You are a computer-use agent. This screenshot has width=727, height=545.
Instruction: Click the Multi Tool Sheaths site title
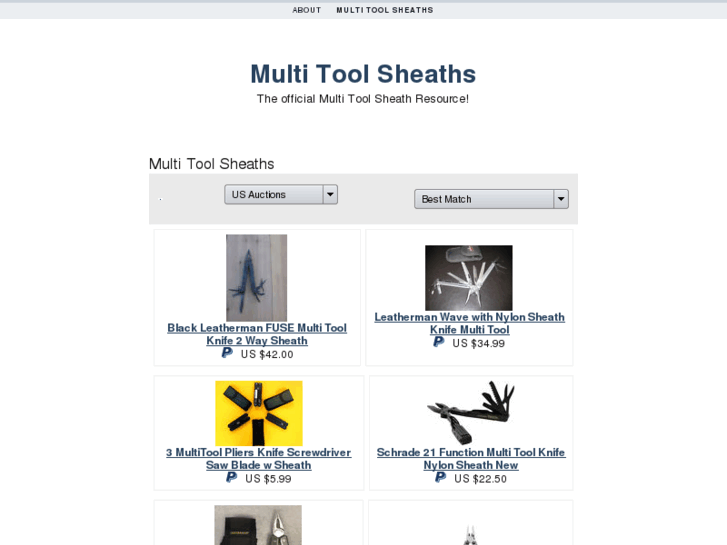363,74
